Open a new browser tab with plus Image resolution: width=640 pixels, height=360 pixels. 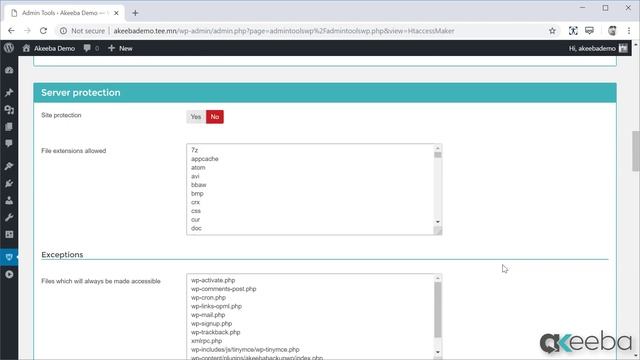tap(135, 13)
